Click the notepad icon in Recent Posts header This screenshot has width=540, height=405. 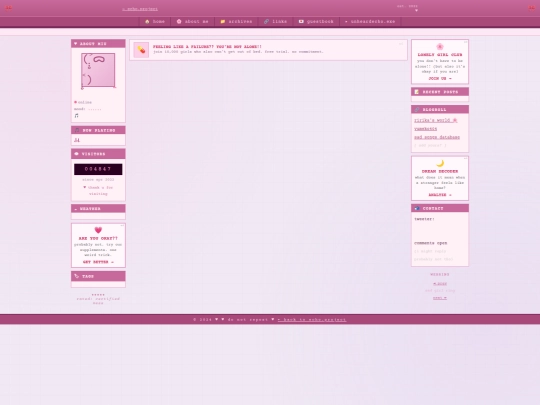tap(417, 92)
